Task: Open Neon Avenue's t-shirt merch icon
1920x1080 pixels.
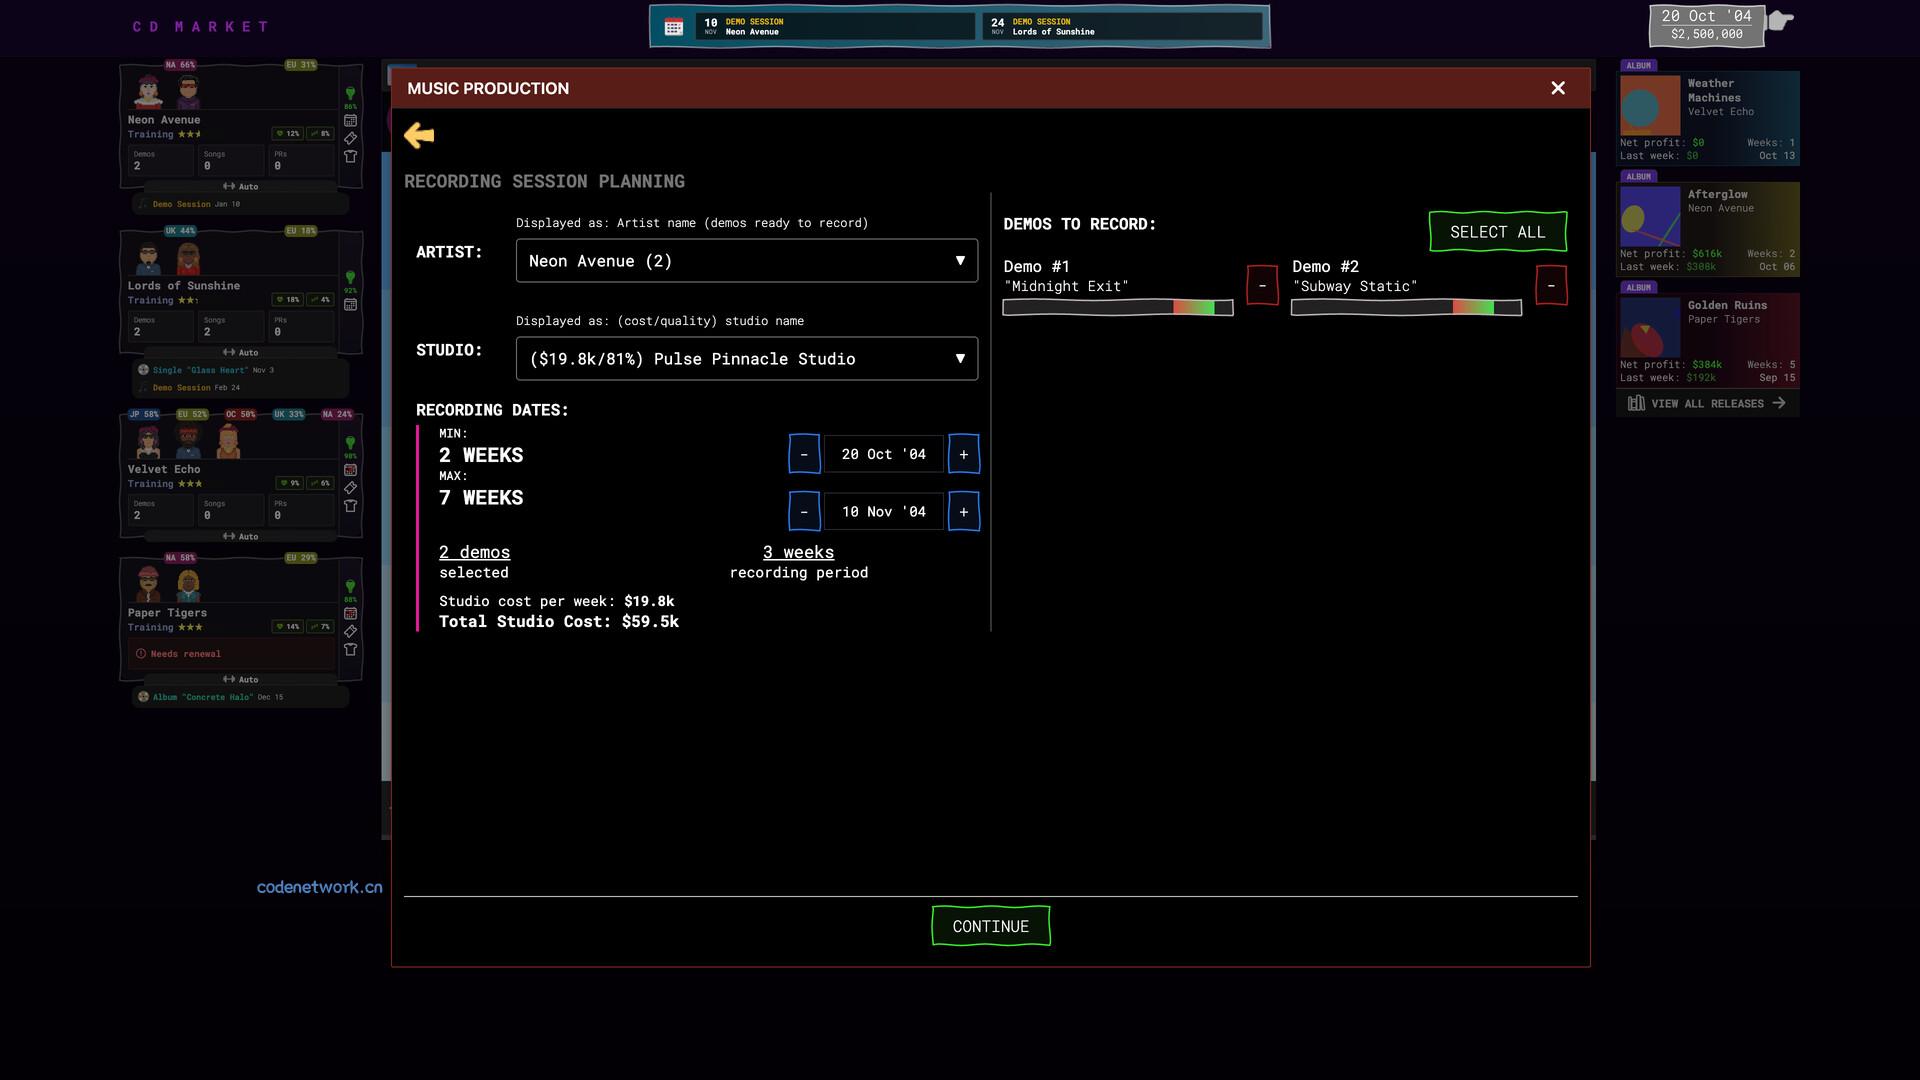Action: 350,156
